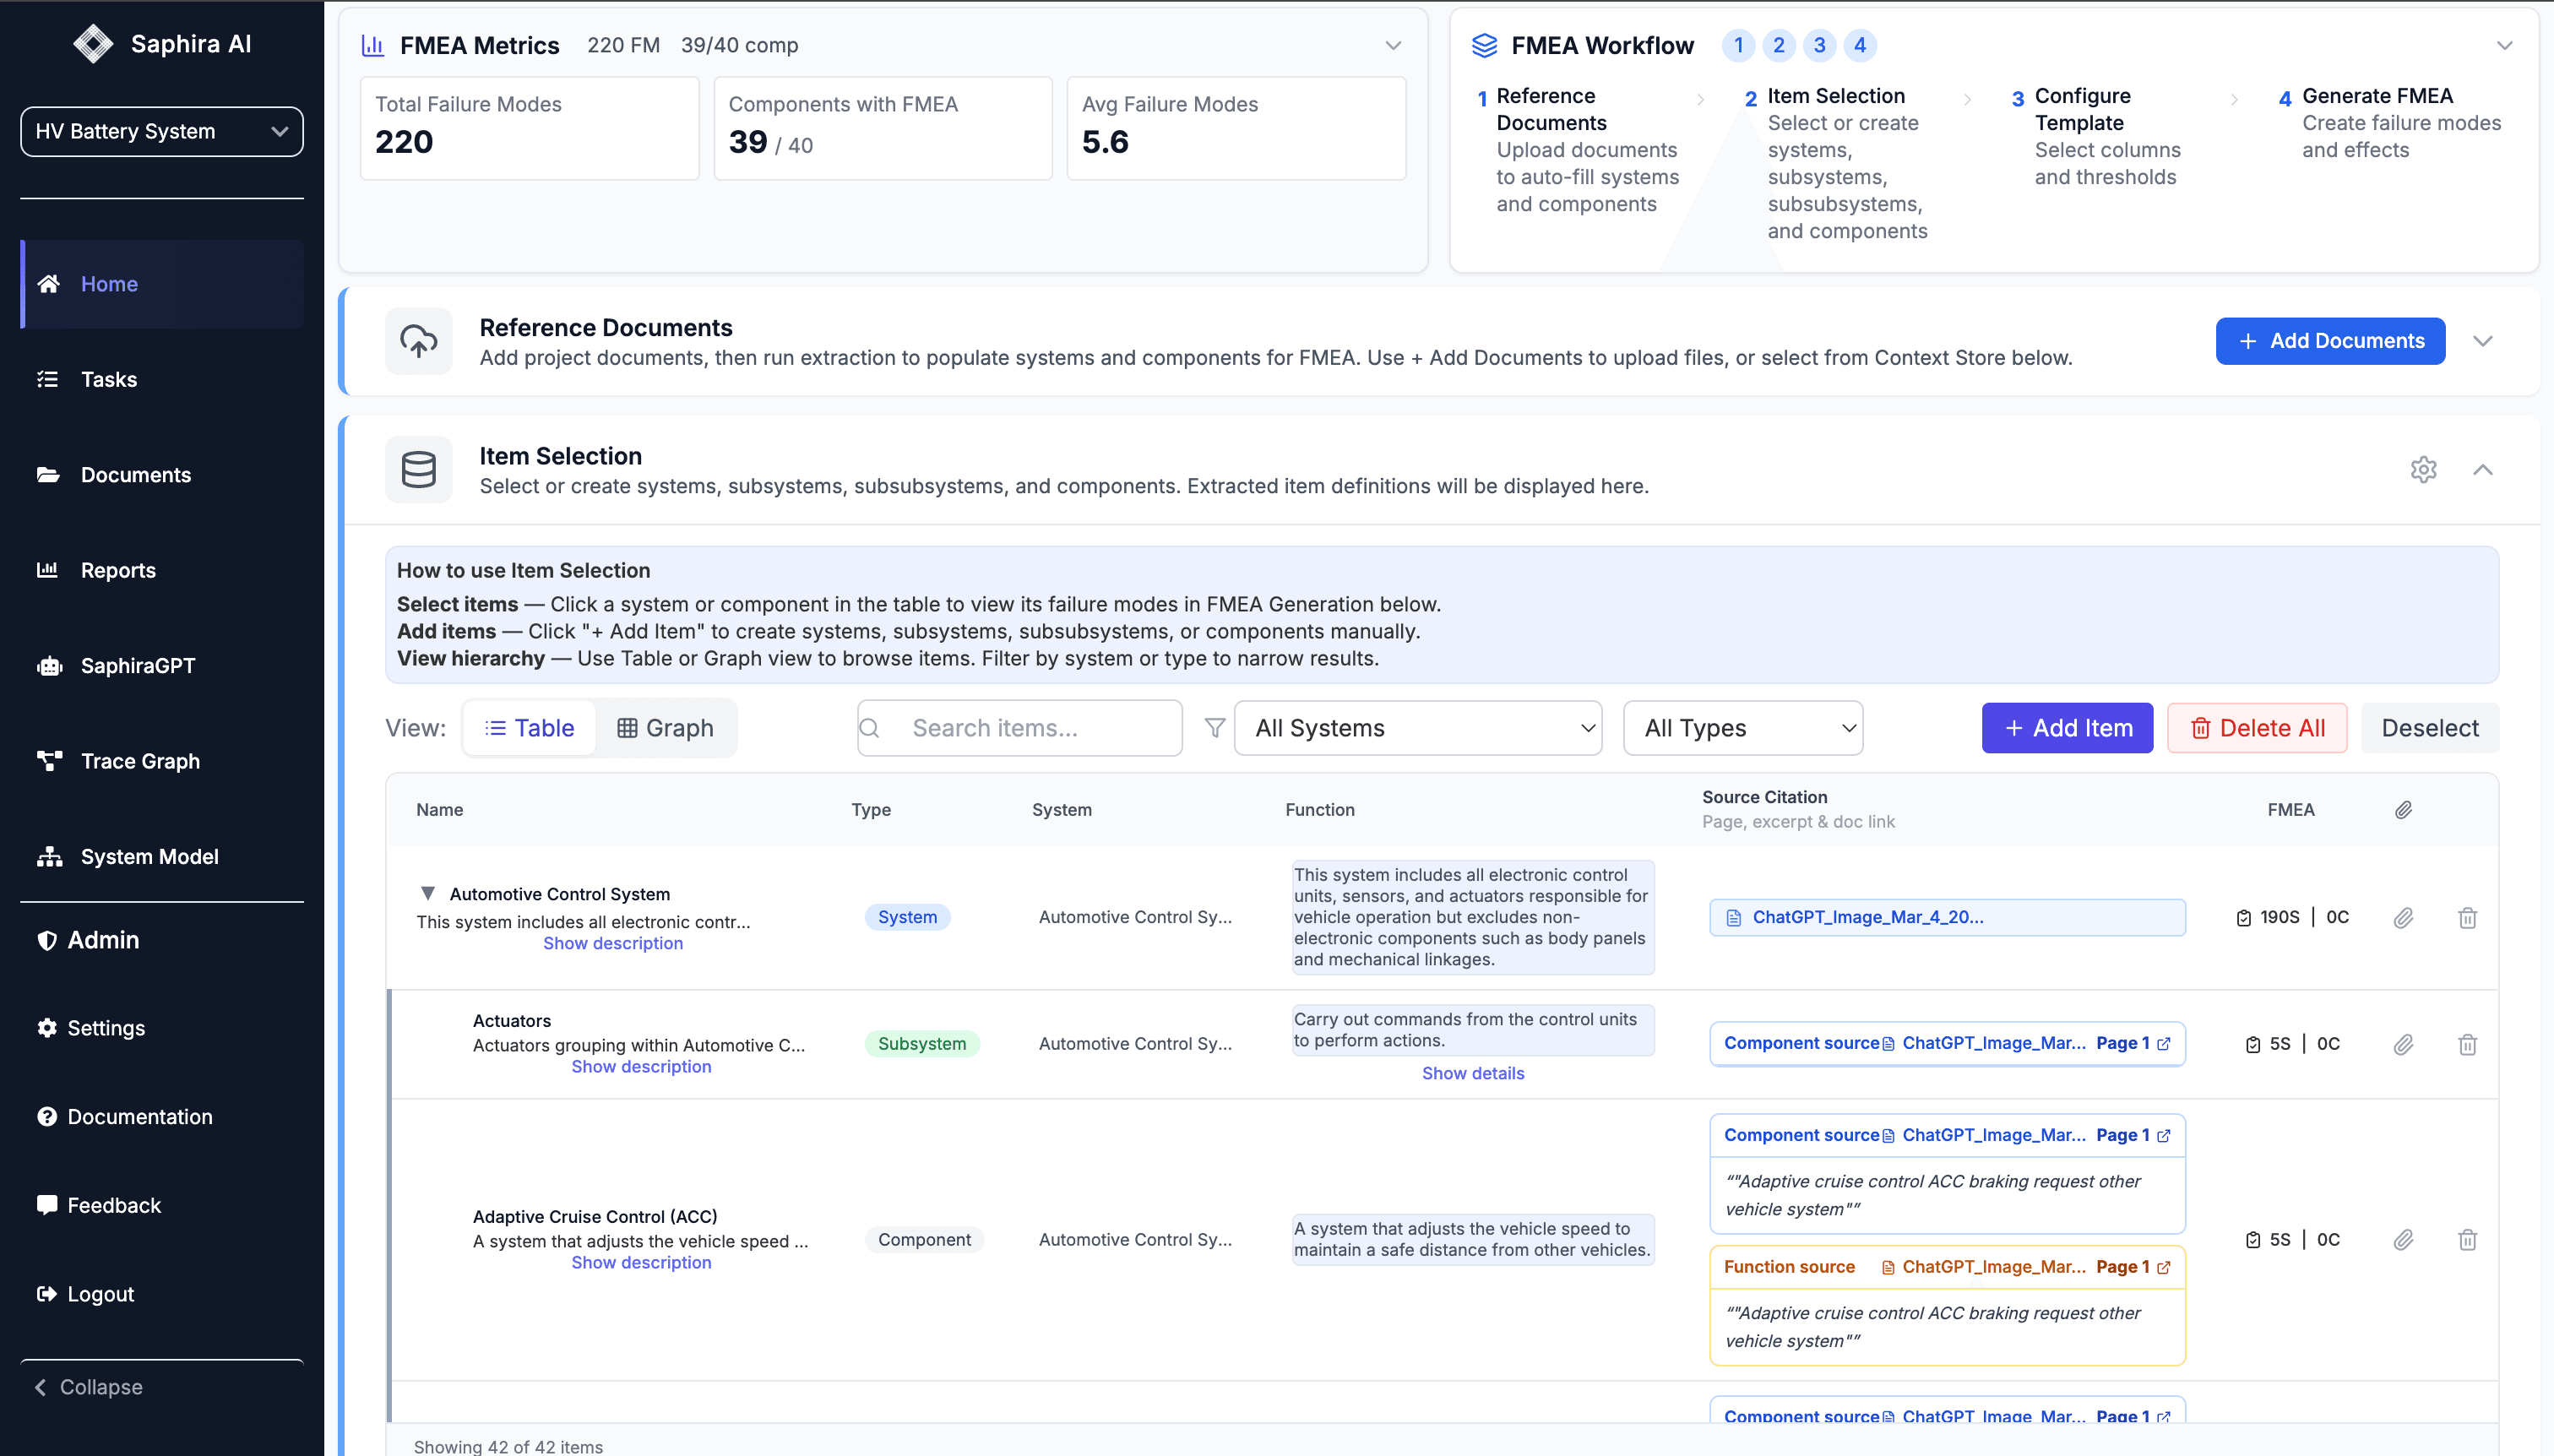Open Trace Graph from the sidebar
This screenshot has height=1456, width=2554.
coord(139,761)
